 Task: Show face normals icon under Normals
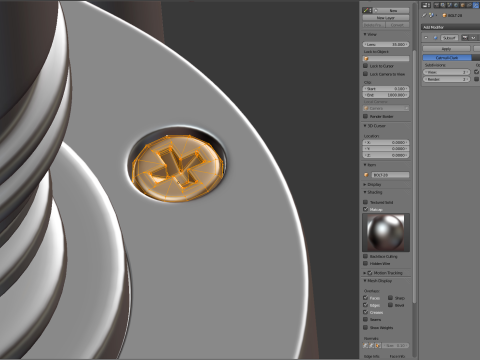[x=378, y=346]
